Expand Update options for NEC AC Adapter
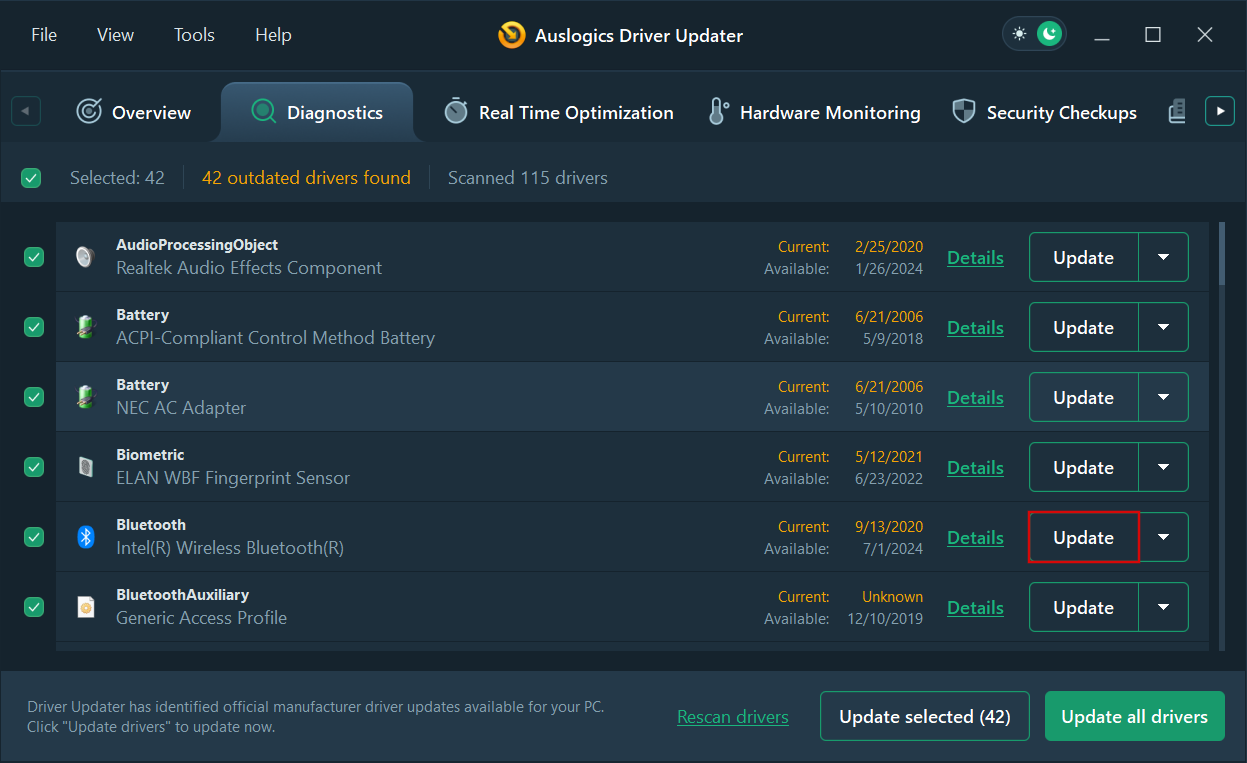1247x763 pixels. point(1164,397)
